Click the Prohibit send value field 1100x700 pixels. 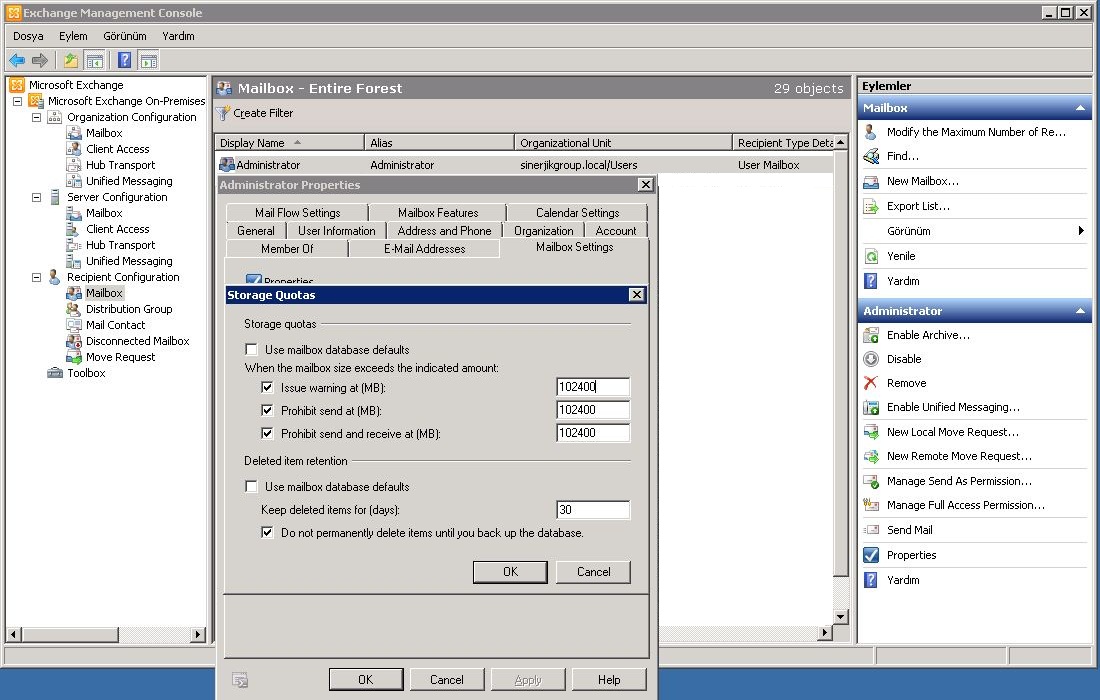click(593, 410)
